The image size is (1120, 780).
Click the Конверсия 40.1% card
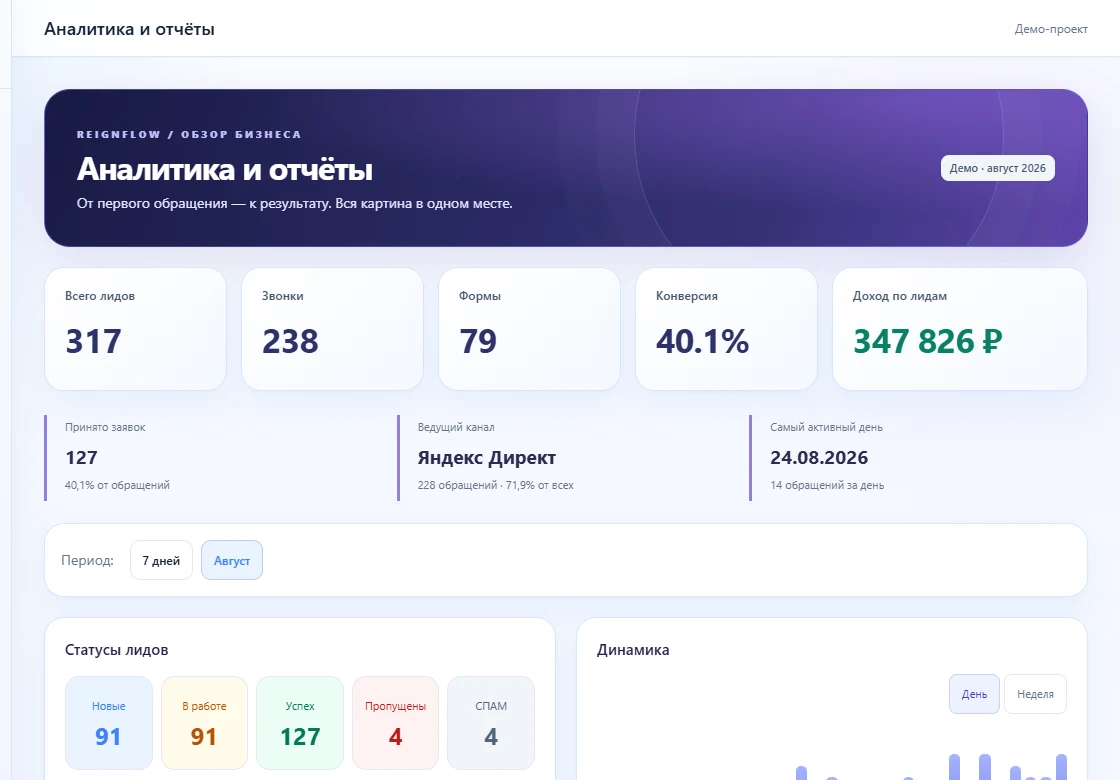pyautogui.click(x=726, y=329)
